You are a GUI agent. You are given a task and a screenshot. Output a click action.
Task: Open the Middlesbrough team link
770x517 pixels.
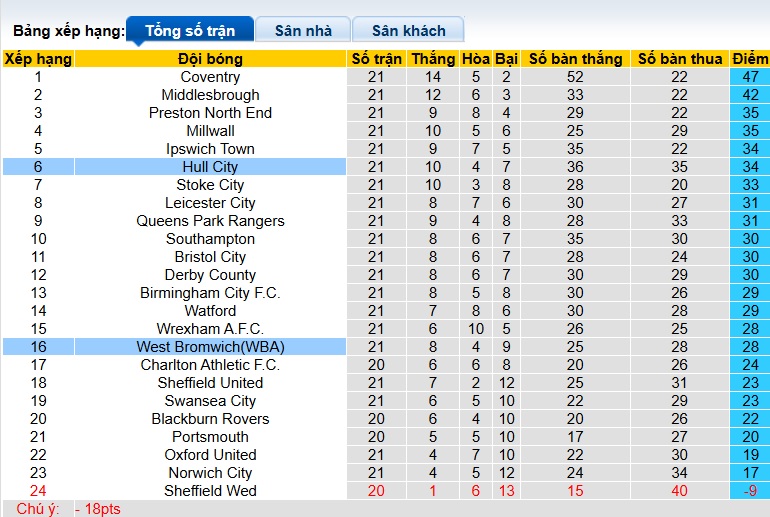(210, 95)
